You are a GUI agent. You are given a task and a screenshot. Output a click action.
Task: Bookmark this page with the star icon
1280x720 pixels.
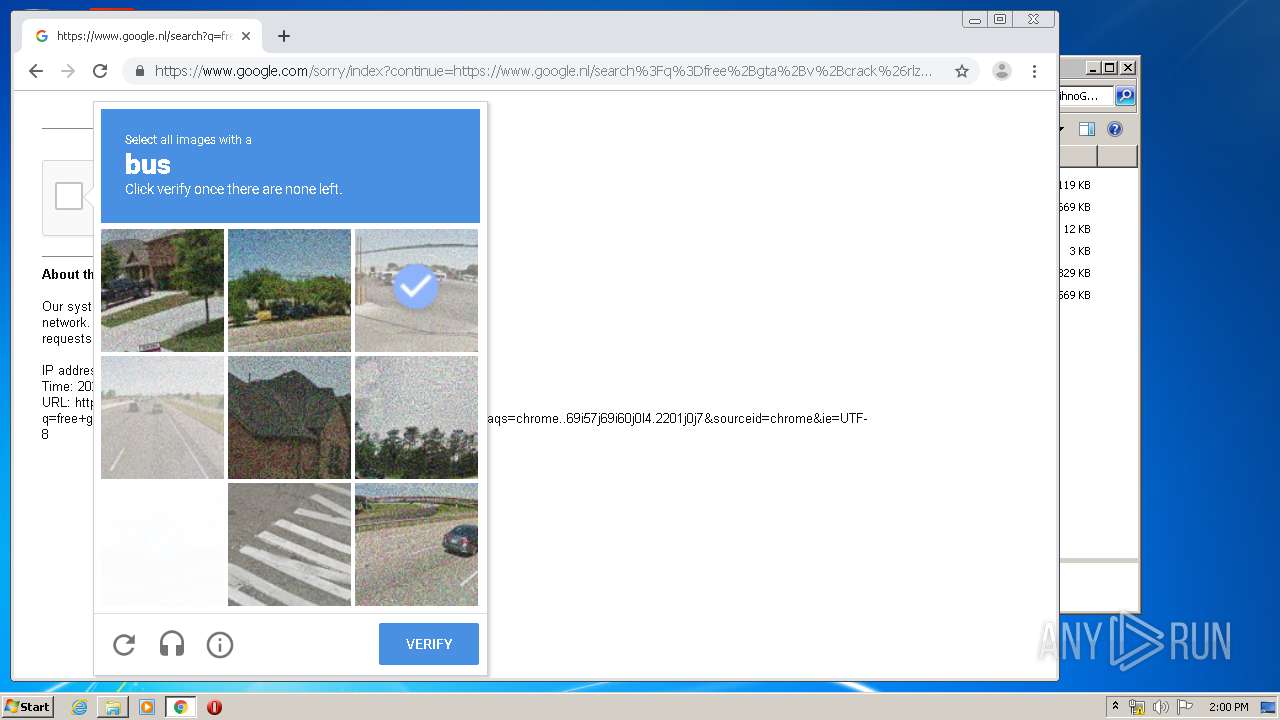tap(962, 71)
